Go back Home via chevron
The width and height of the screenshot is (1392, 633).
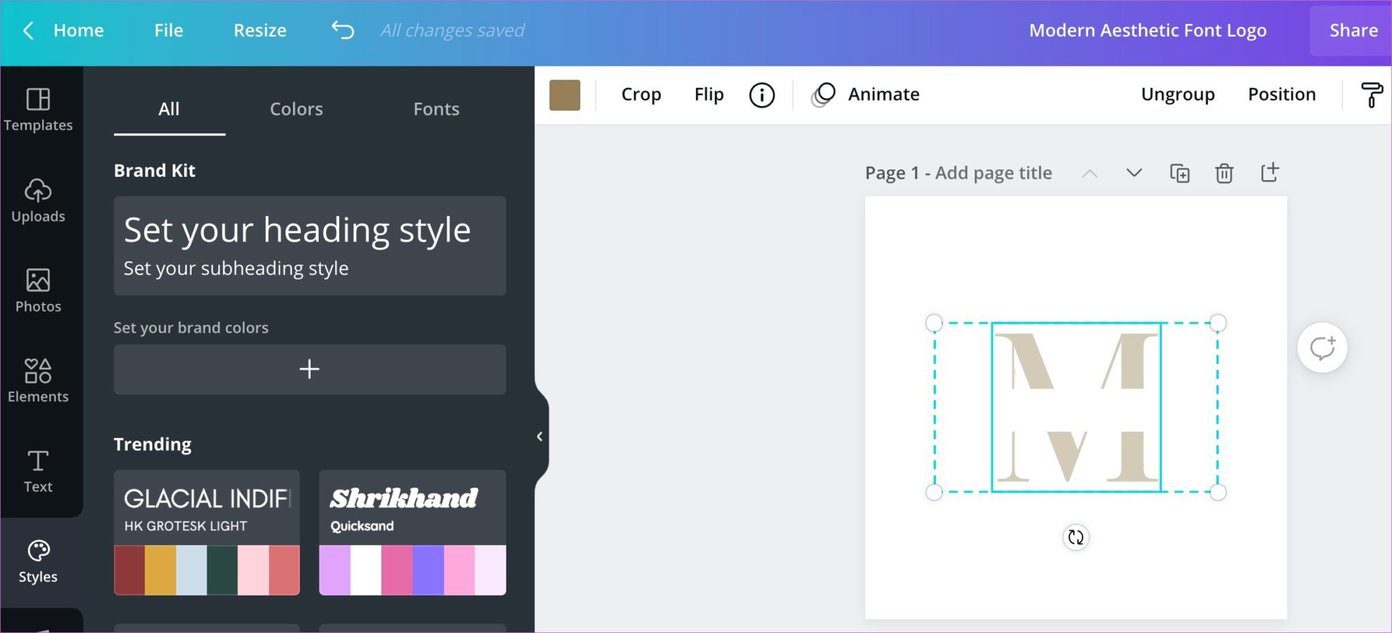pos(28,31)
